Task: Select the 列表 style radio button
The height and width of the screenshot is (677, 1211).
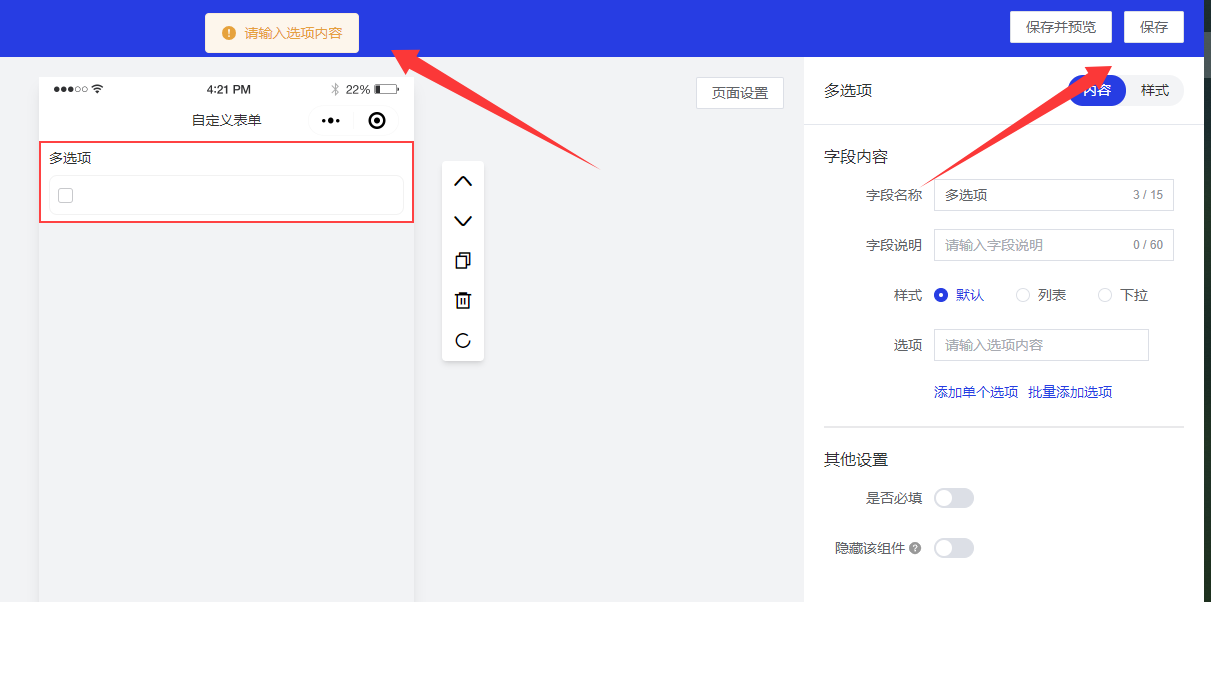Action: pyautogui.click(x=1023, y=295)
